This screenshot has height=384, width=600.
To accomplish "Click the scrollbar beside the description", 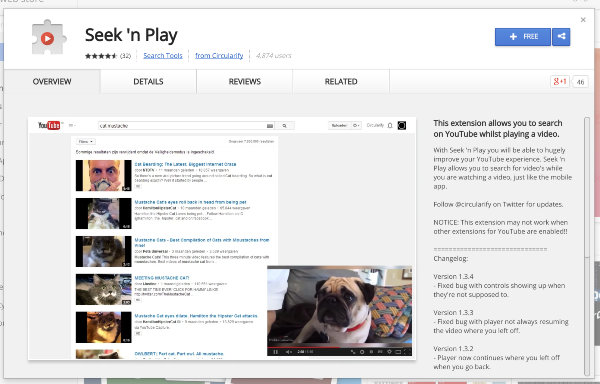I will click(x=587, y=246).
